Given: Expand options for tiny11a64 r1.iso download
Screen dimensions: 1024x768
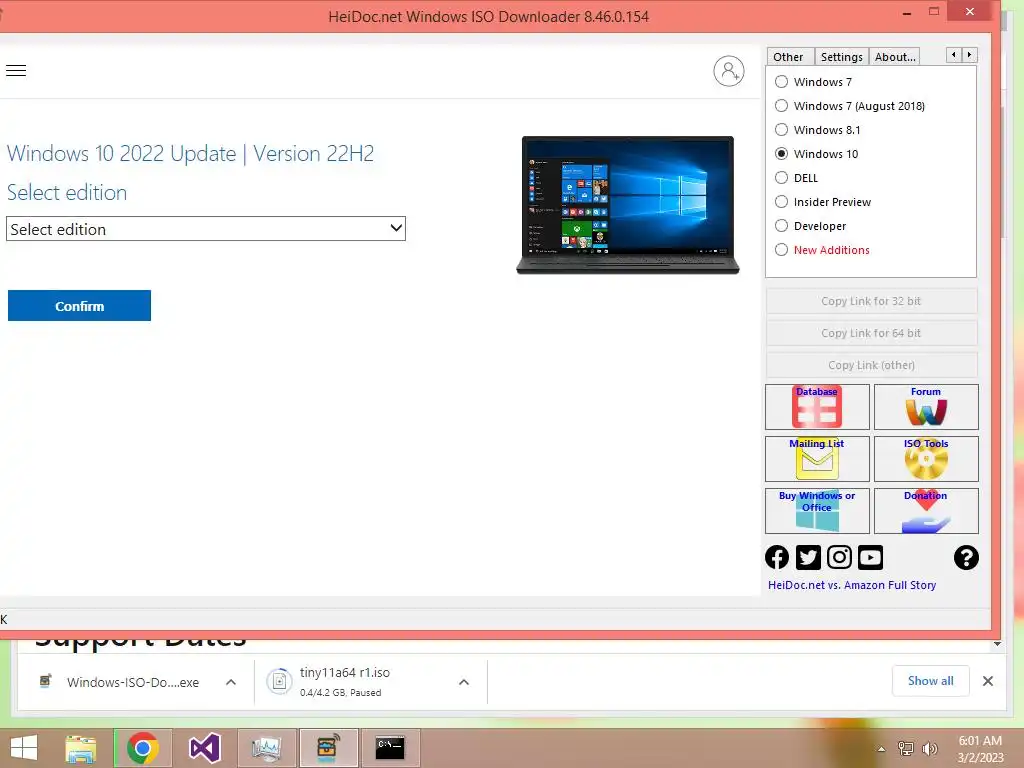Looking at the screenshot, I should [464, 682].
